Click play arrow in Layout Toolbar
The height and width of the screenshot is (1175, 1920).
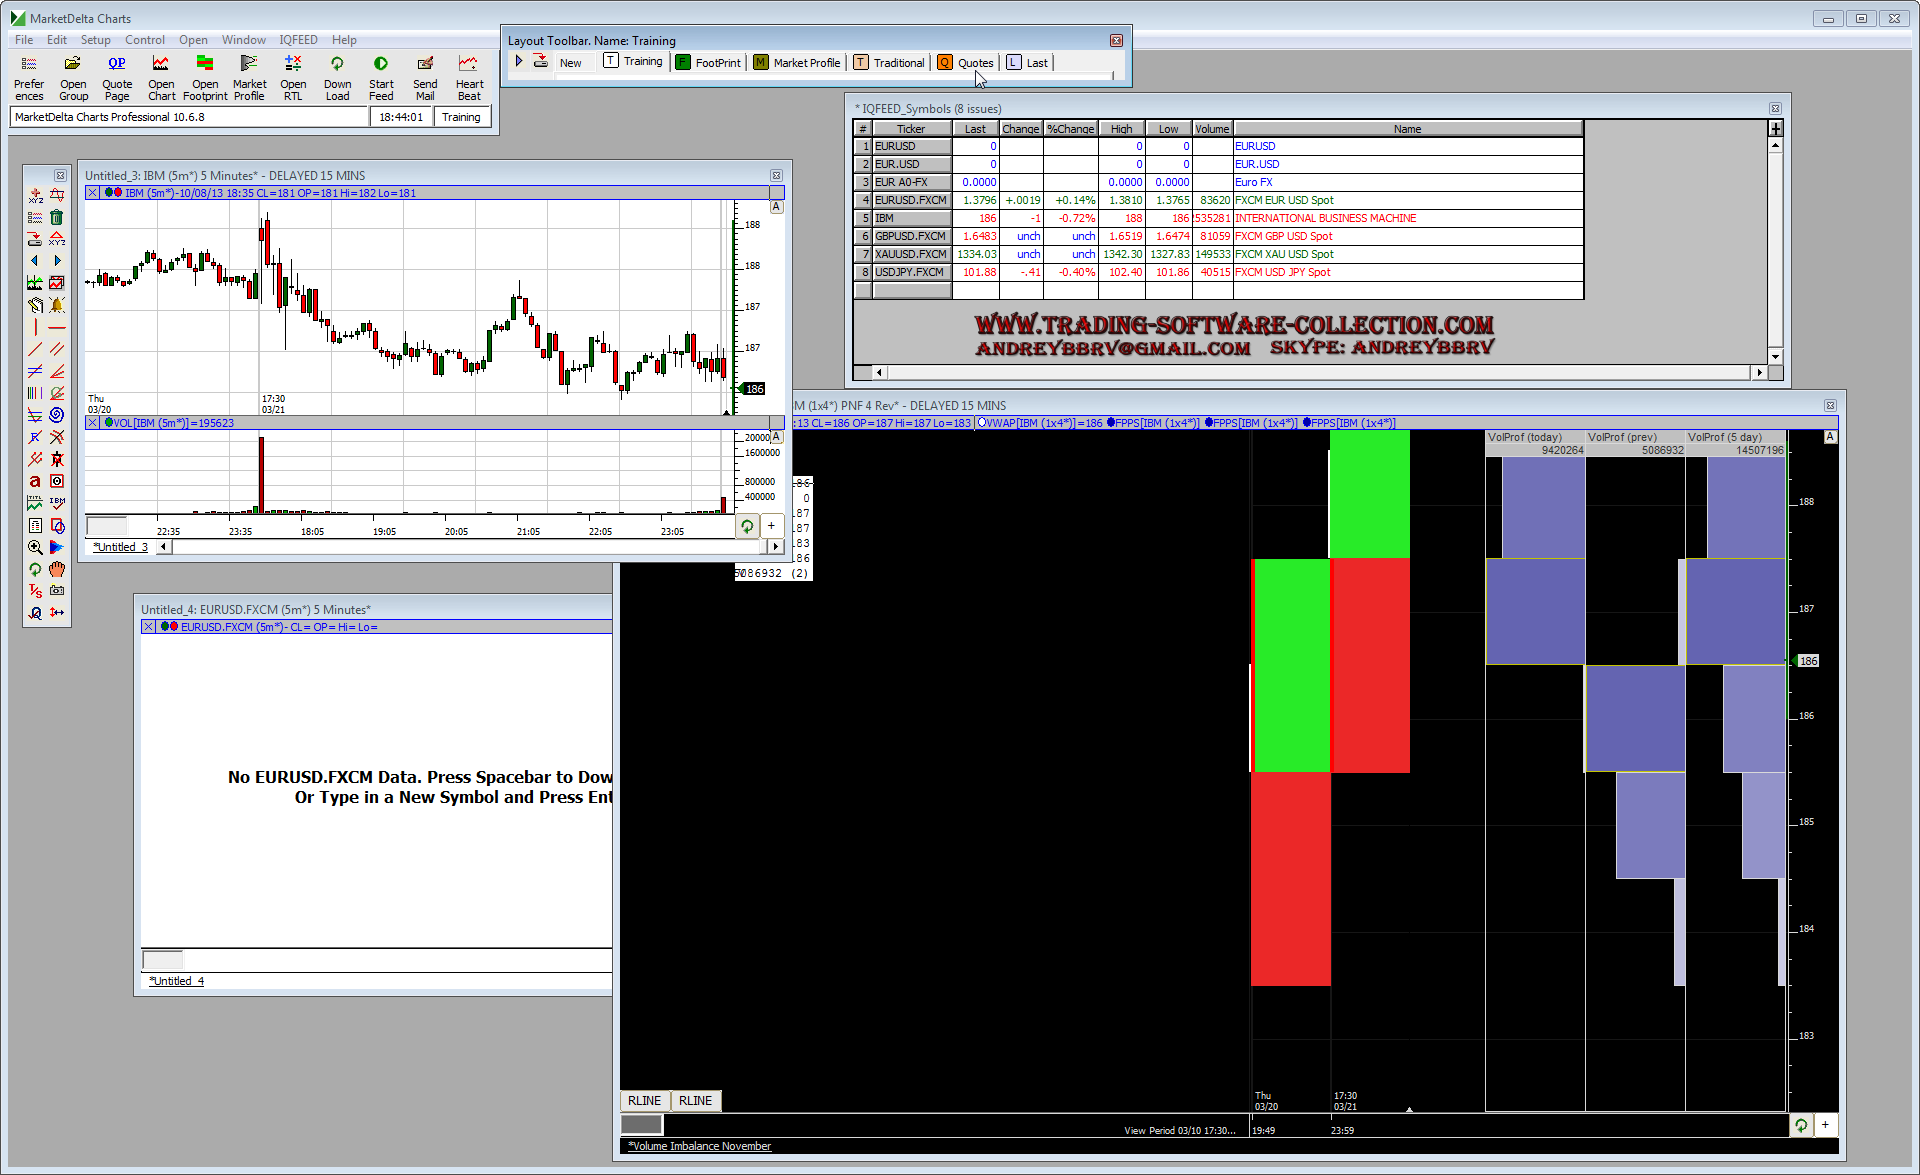coord(519,62)
